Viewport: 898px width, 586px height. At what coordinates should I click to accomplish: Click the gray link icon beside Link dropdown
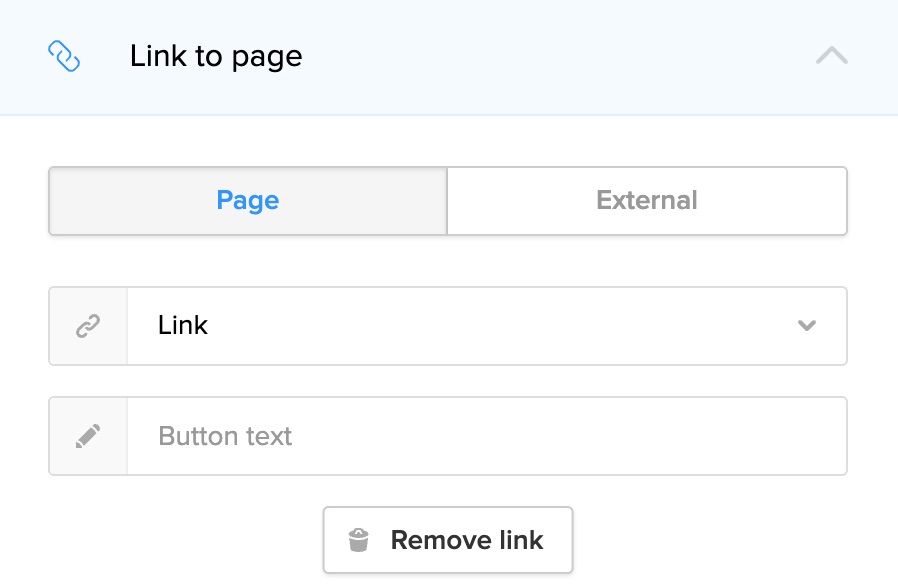click(x=88, y=326)
